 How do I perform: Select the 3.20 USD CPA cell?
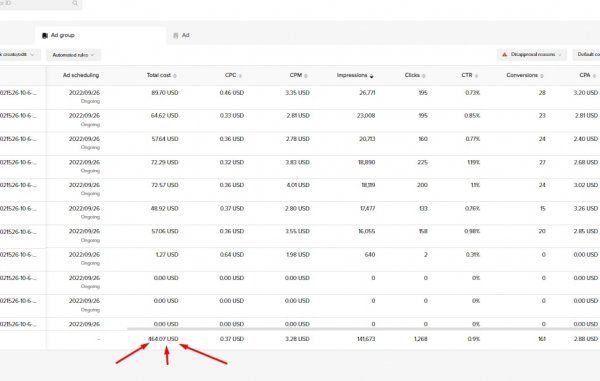(585, 93)
